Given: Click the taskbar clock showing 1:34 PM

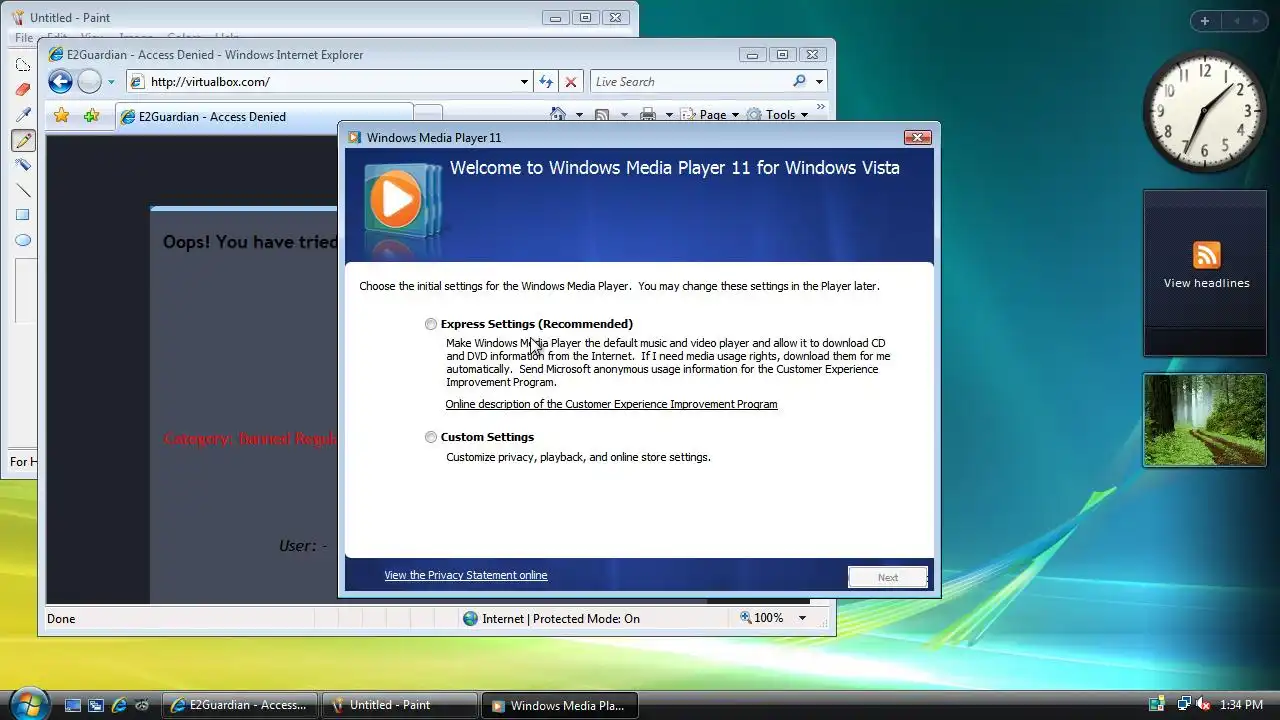Looking at the screenshot, I should [x=1241, y=705].
